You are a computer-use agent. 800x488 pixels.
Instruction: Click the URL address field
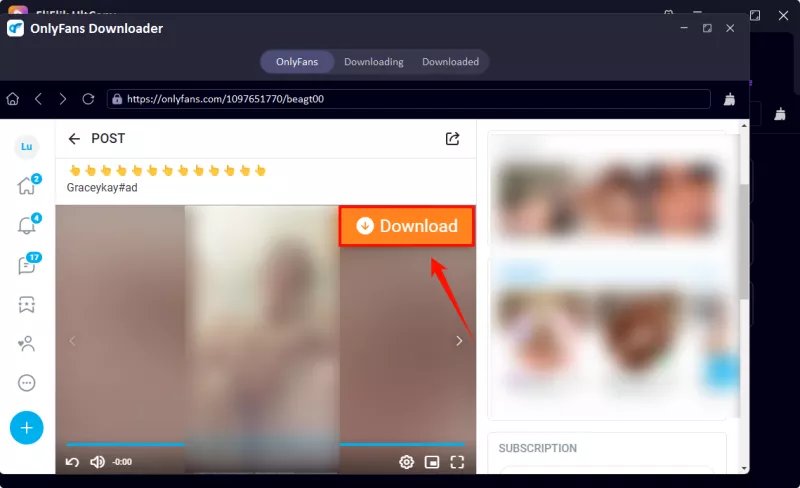pos(408,99)
